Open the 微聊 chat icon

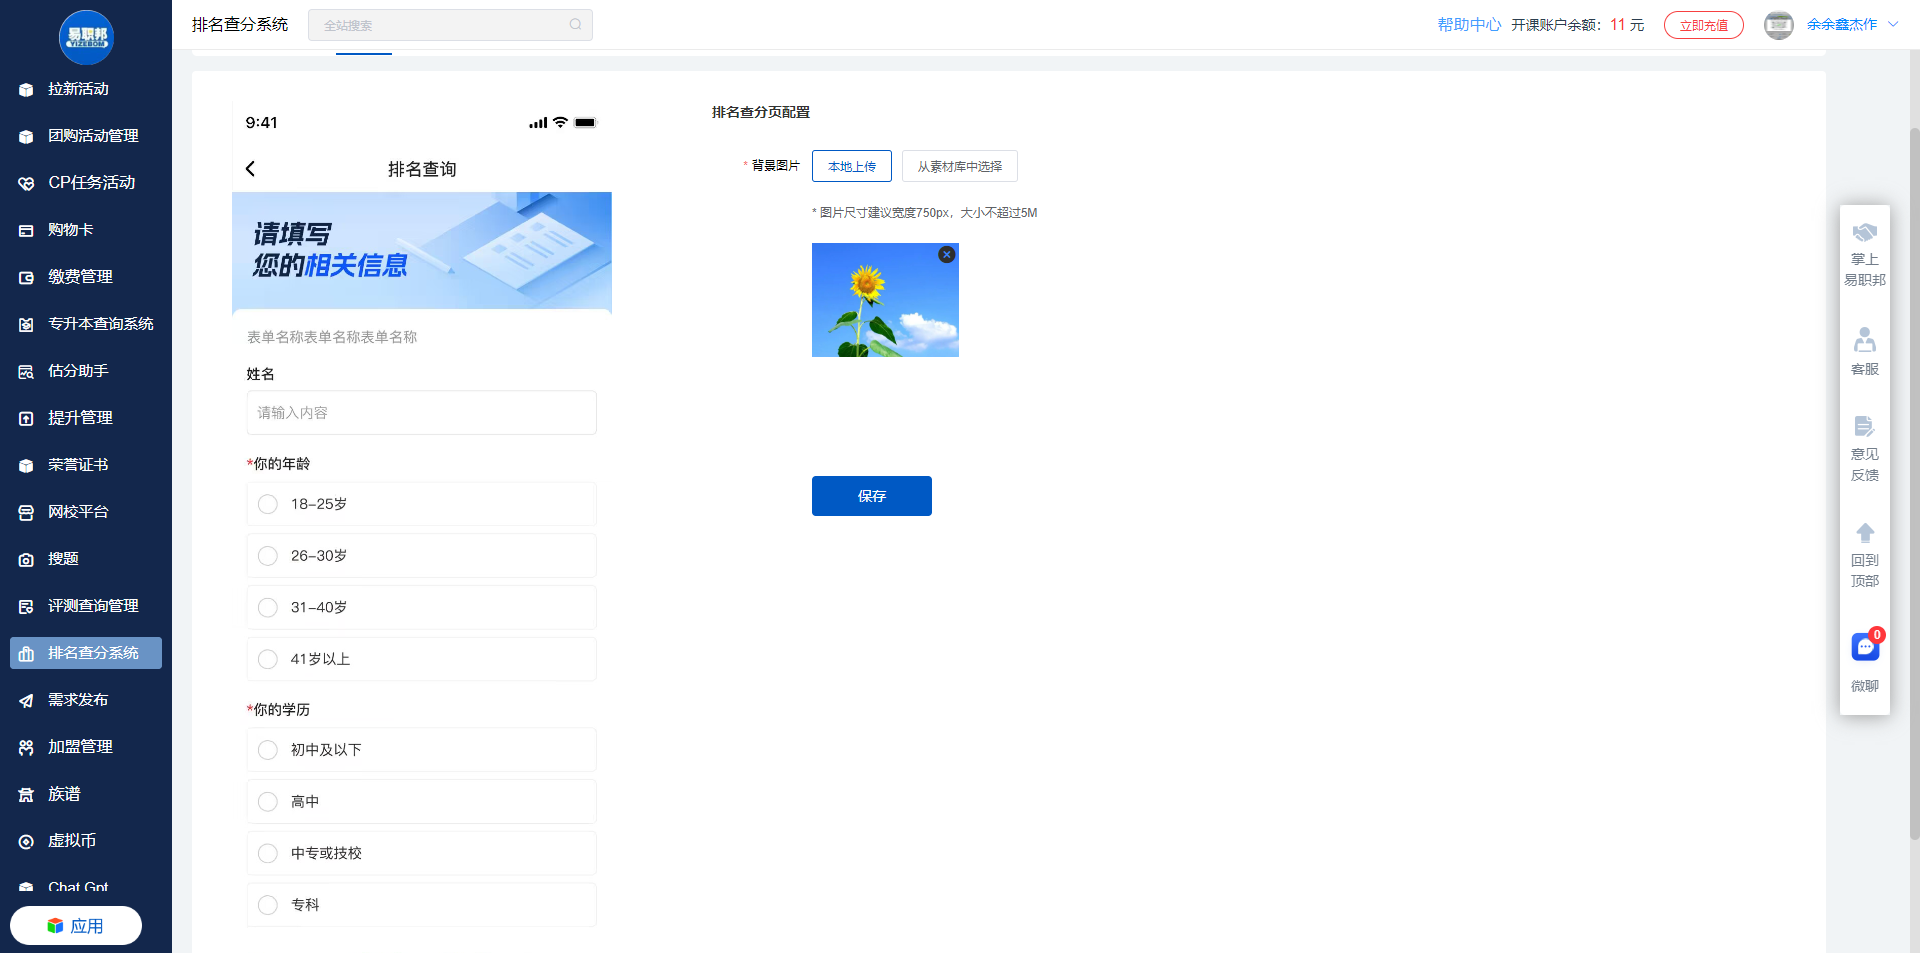[x=1864, y=648]
